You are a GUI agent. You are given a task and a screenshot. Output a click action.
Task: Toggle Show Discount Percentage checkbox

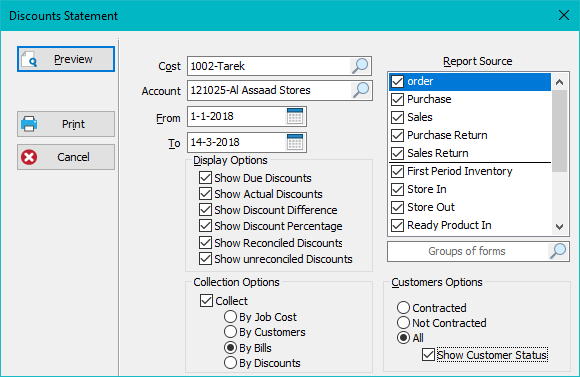[205, 226]
